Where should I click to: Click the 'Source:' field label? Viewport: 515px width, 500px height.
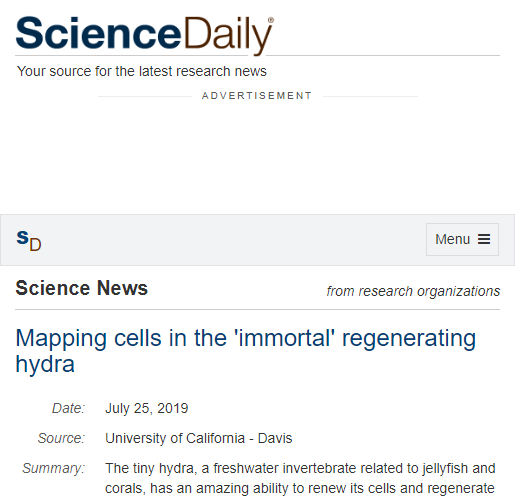point(61,438)
